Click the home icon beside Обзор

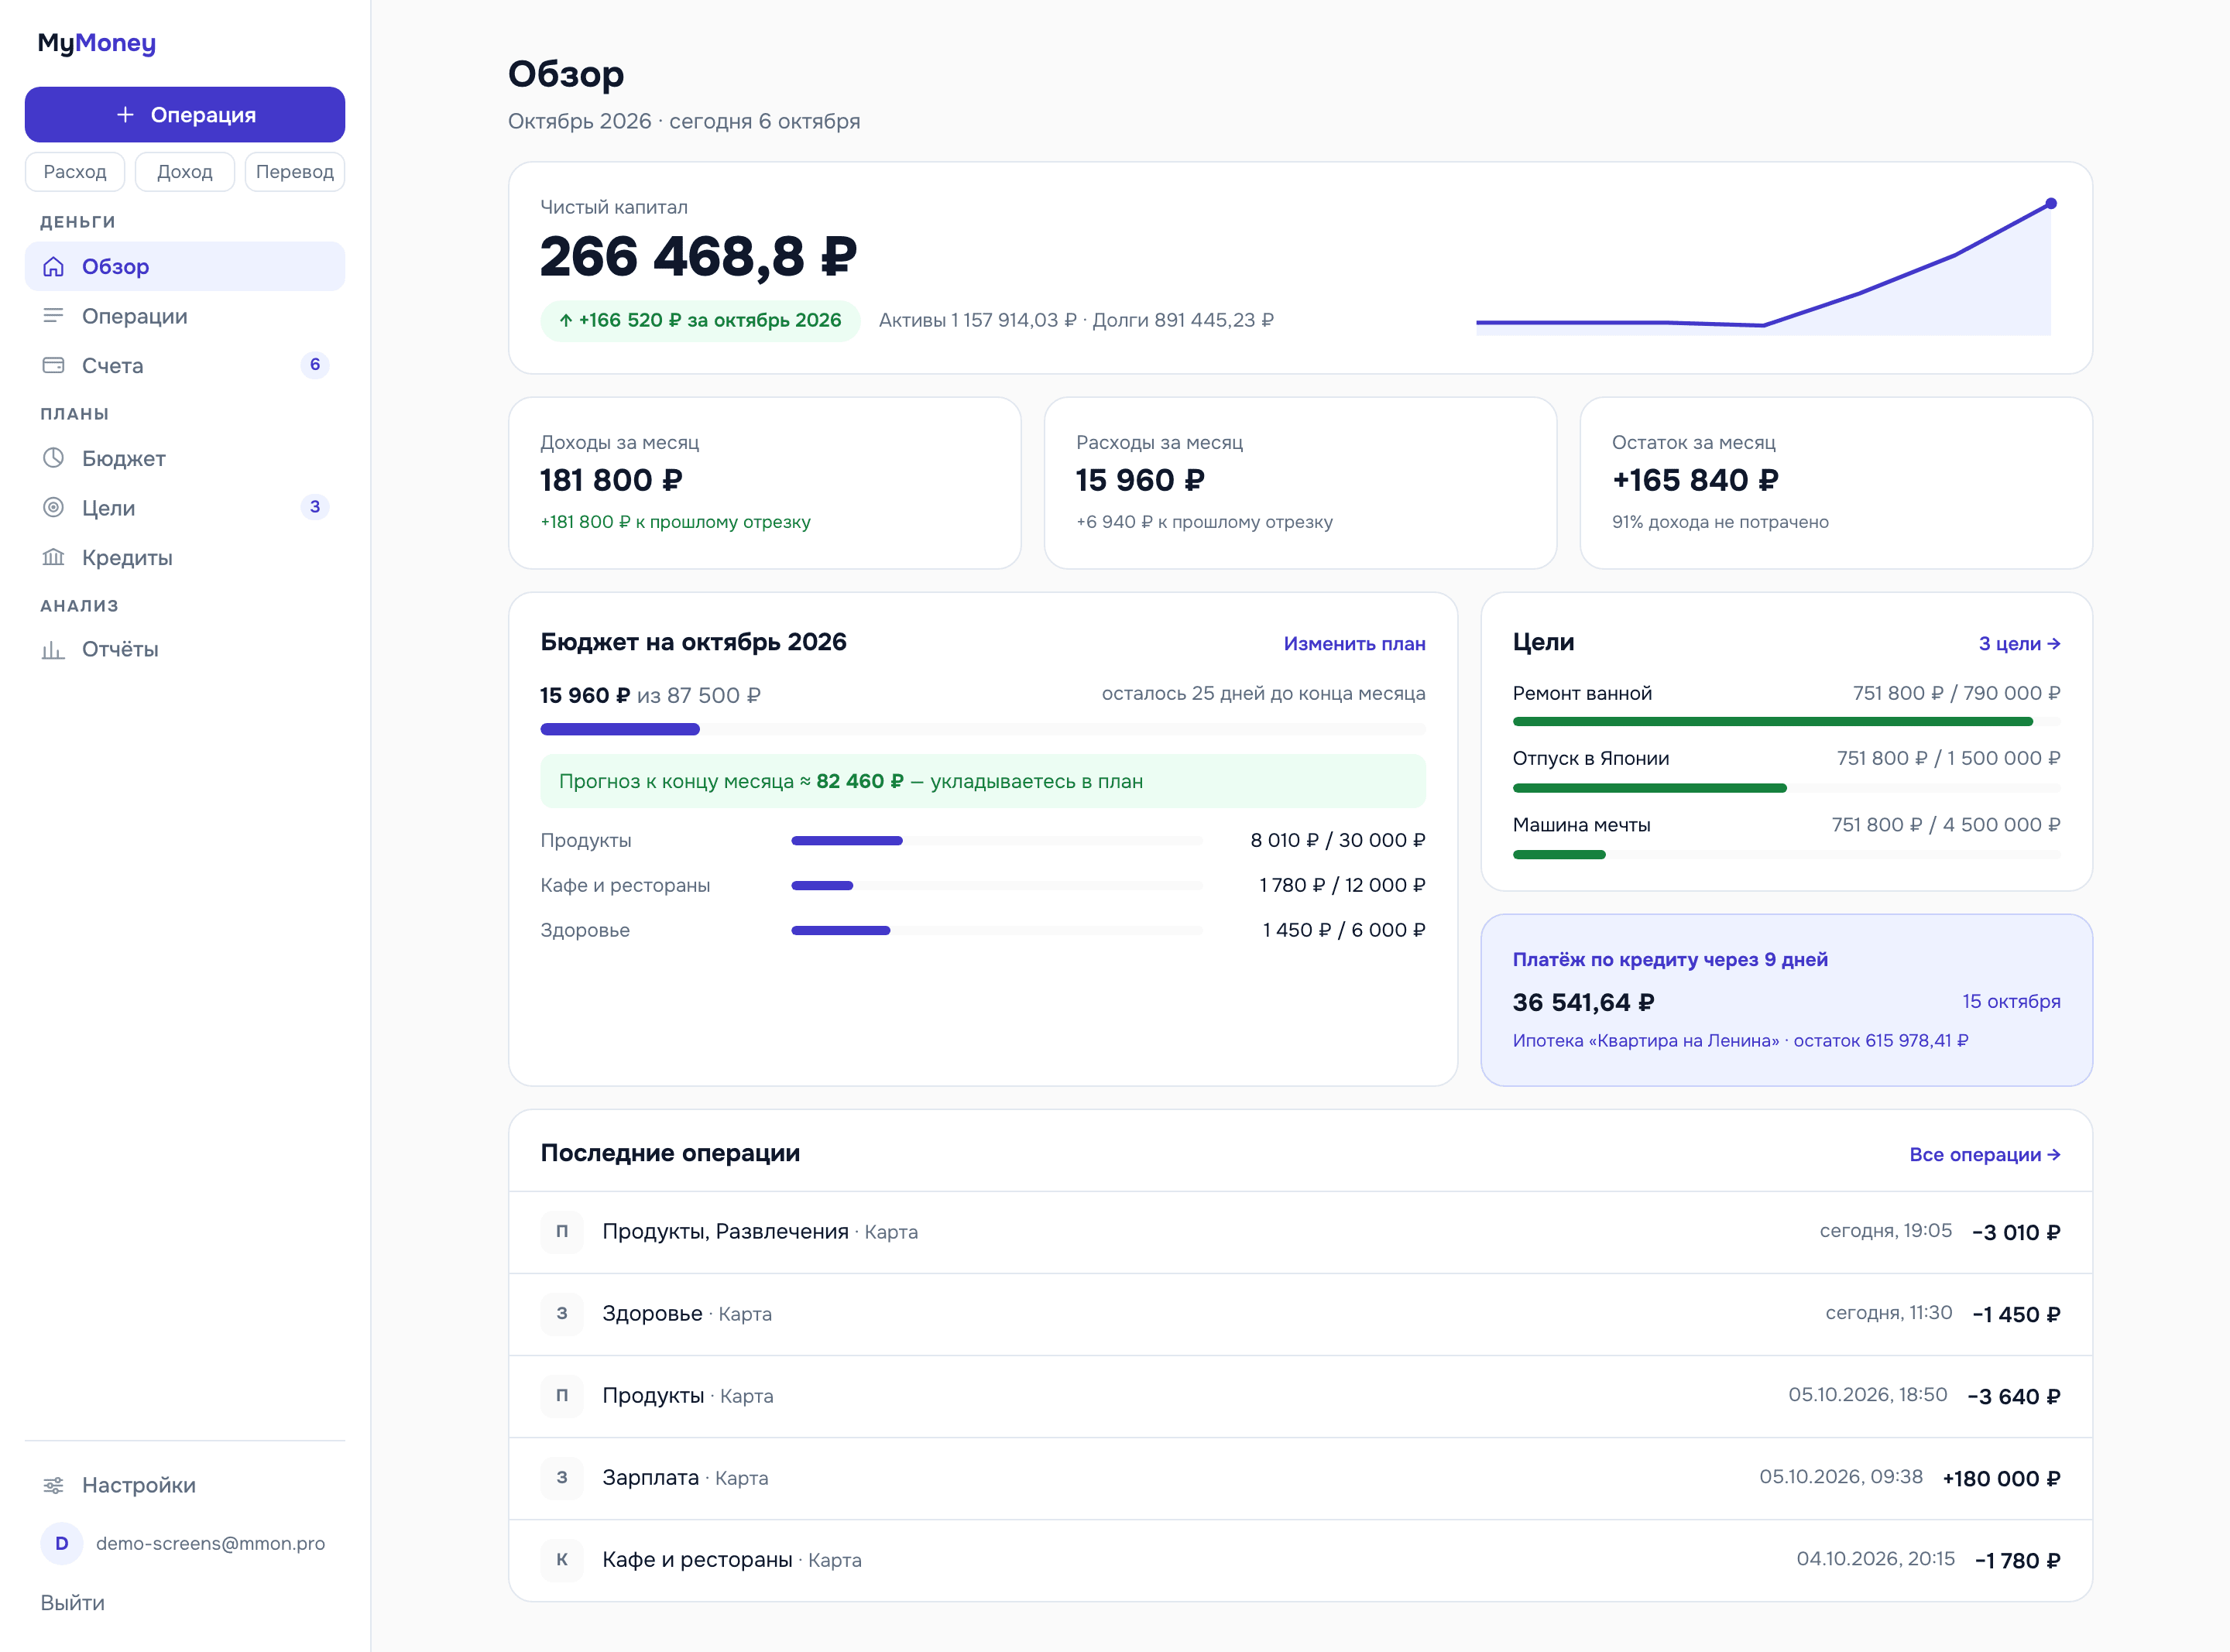pyautogui.click(x=53, y=266)
